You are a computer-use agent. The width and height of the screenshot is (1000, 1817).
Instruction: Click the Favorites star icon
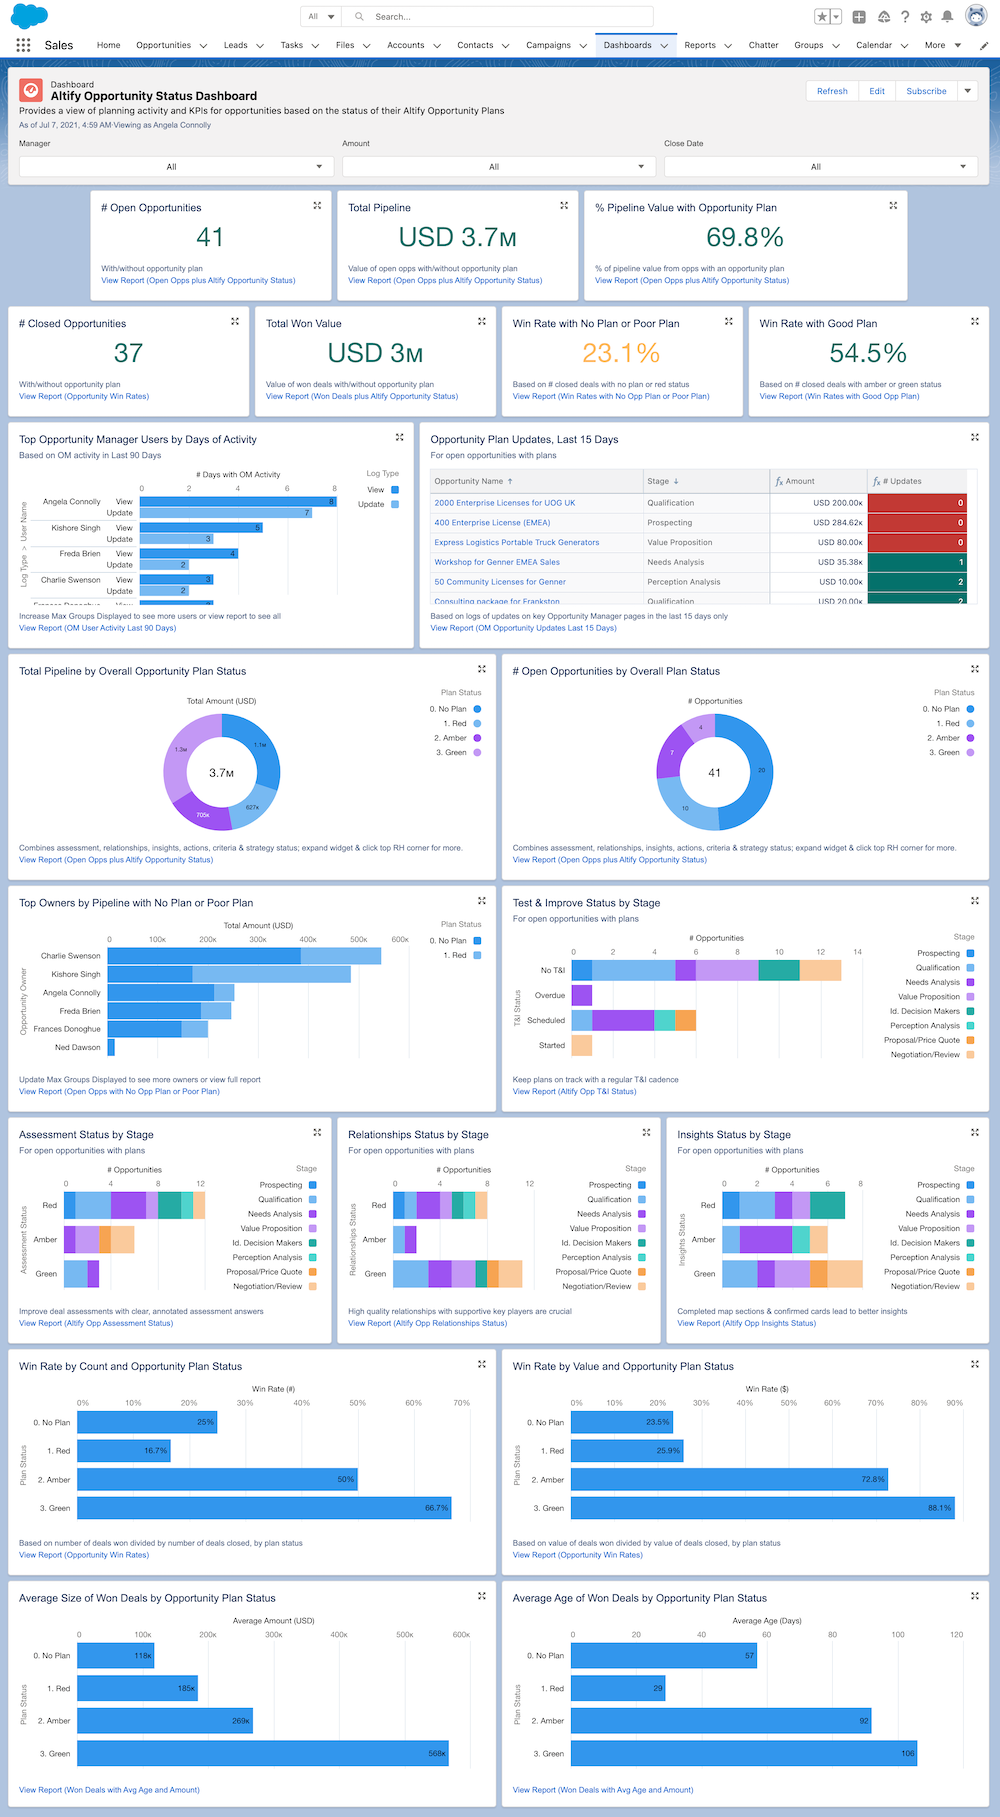[x=822, y=17]
